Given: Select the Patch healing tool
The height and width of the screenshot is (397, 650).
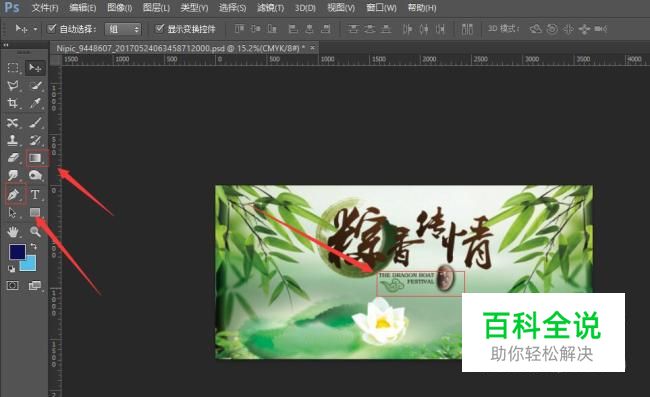Looking at the screenshot, I should coord(13,123).
